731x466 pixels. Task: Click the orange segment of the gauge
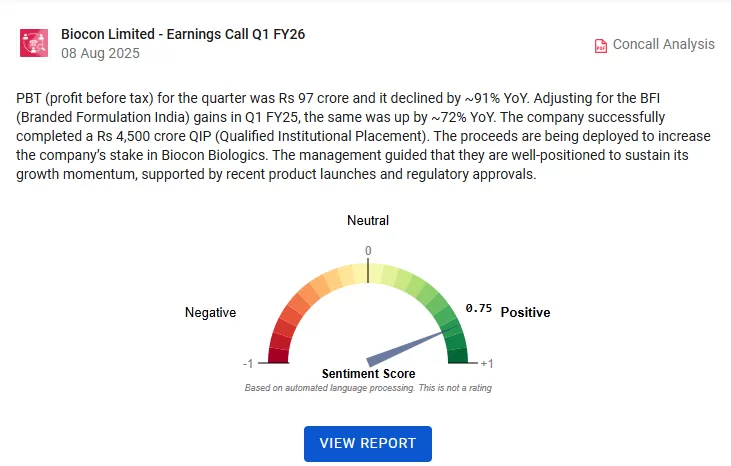pyautogui.click(x=307, y=296)
